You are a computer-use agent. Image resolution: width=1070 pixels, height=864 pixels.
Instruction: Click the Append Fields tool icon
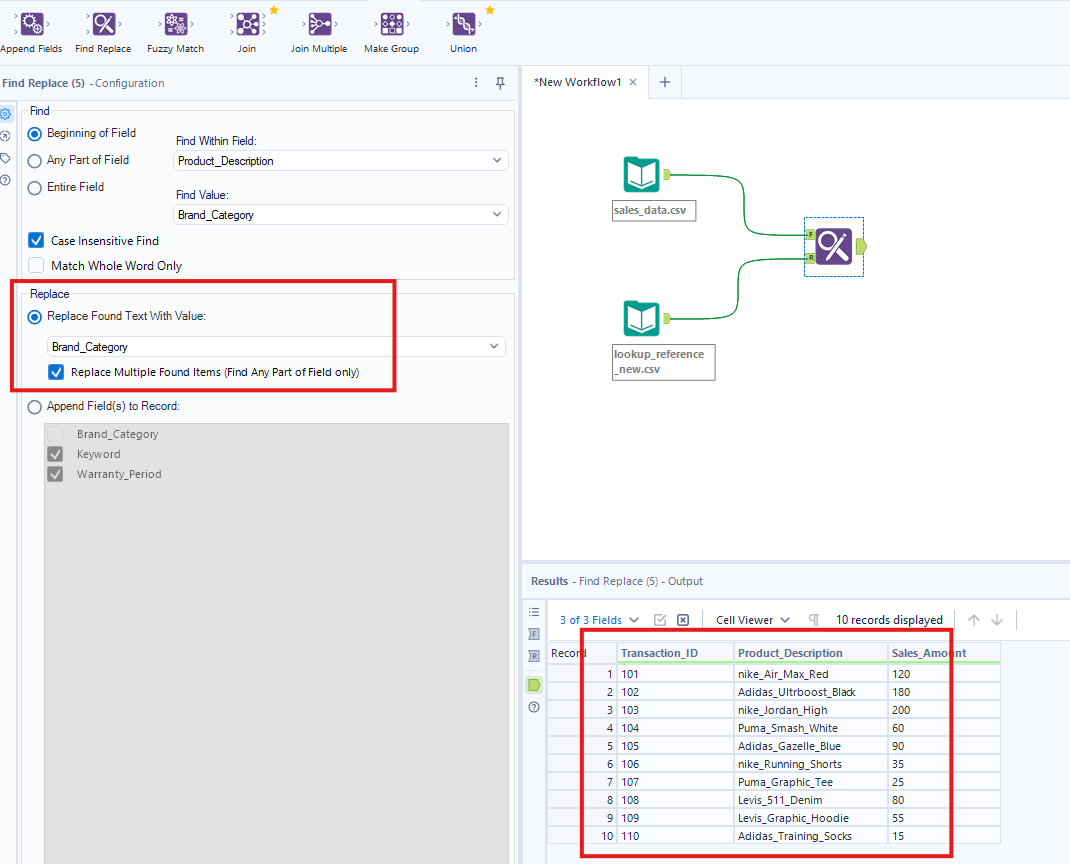tap(31, 25)
